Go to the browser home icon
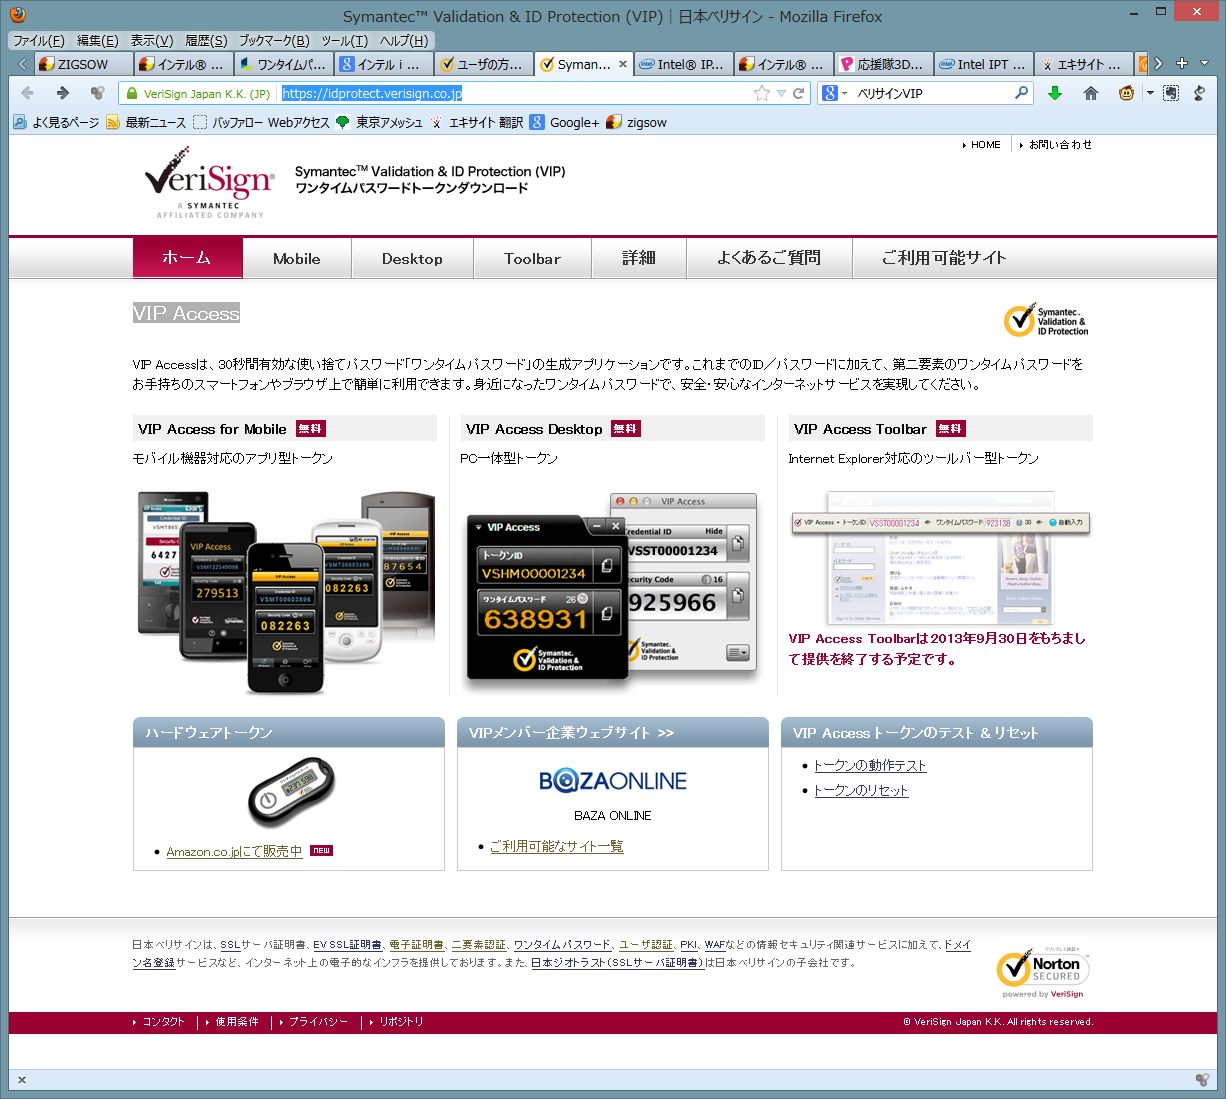The height and width of the screenshot is (1099, 1226). pos(1090,93)
